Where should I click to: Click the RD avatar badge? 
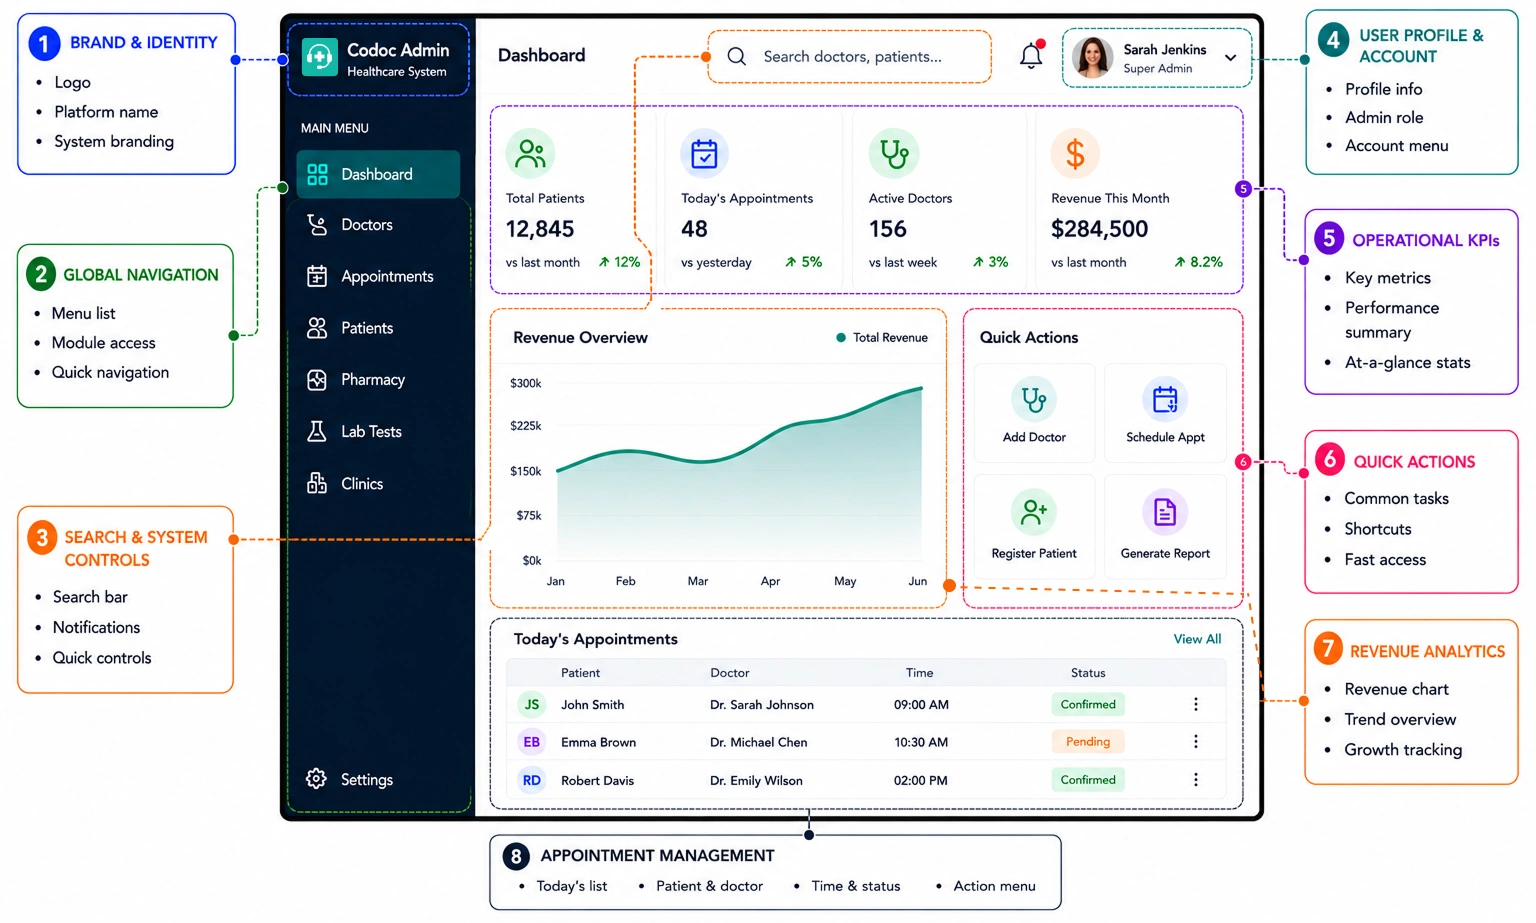click(x=532, y=780)
